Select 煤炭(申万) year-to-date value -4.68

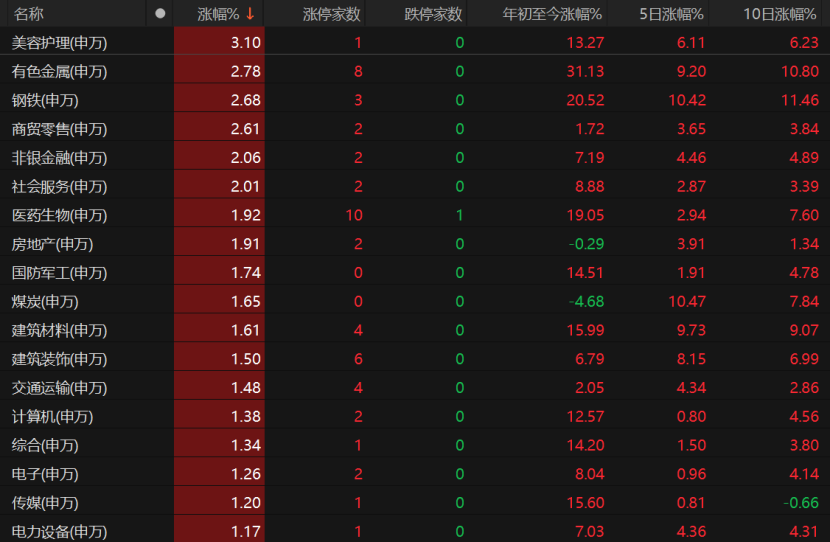coord(586,302)
